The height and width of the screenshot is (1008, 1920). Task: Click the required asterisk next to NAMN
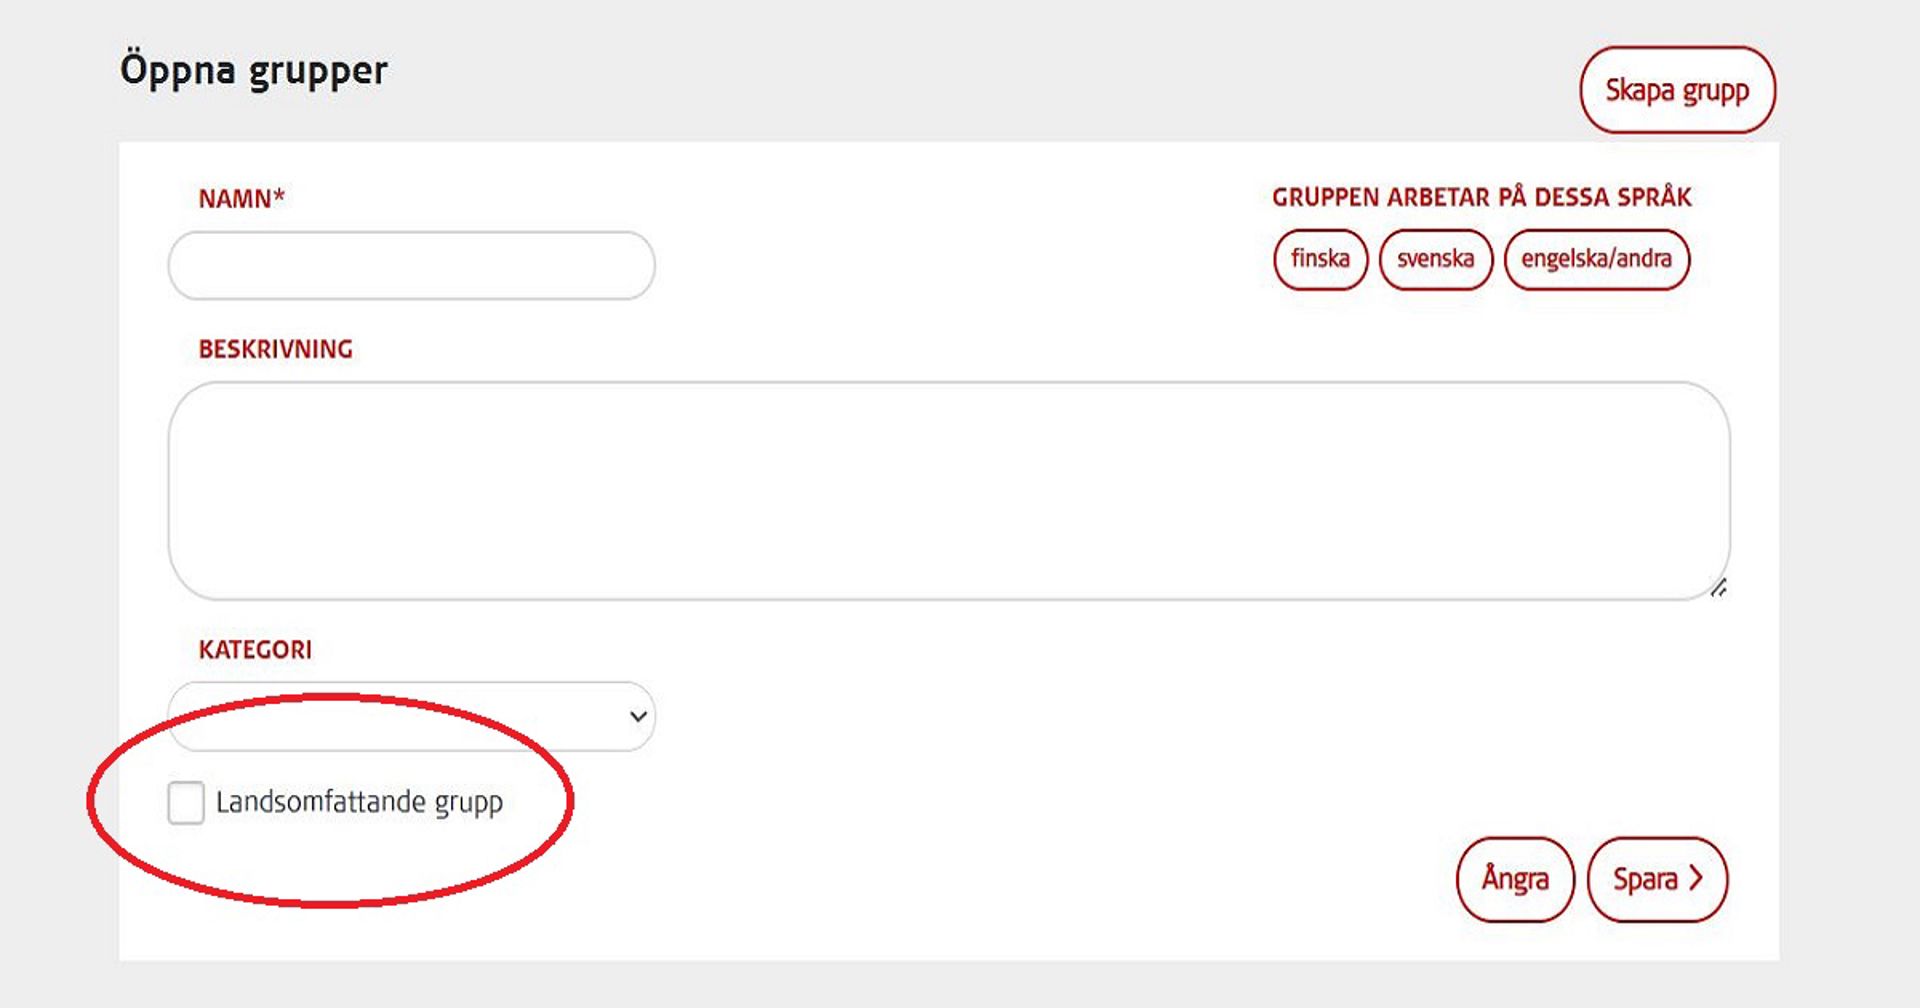click(279, 196)
